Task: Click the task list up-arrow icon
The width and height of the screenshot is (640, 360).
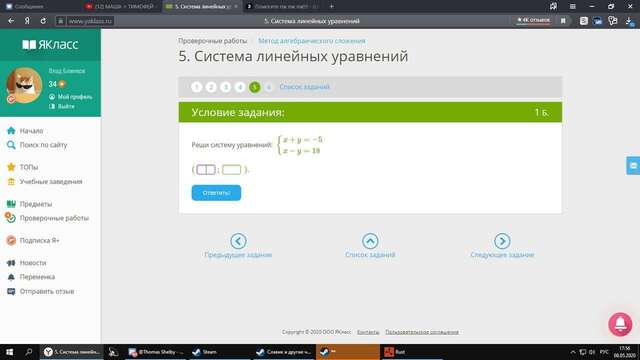Action: coord(370,241)
